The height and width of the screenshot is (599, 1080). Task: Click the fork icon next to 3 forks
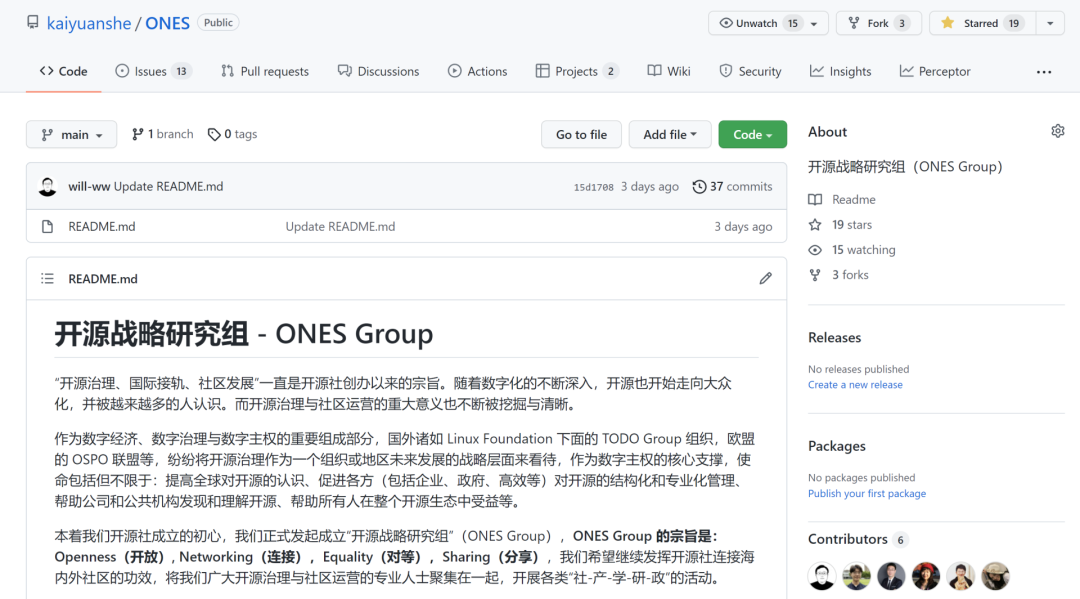pos(815,275)
